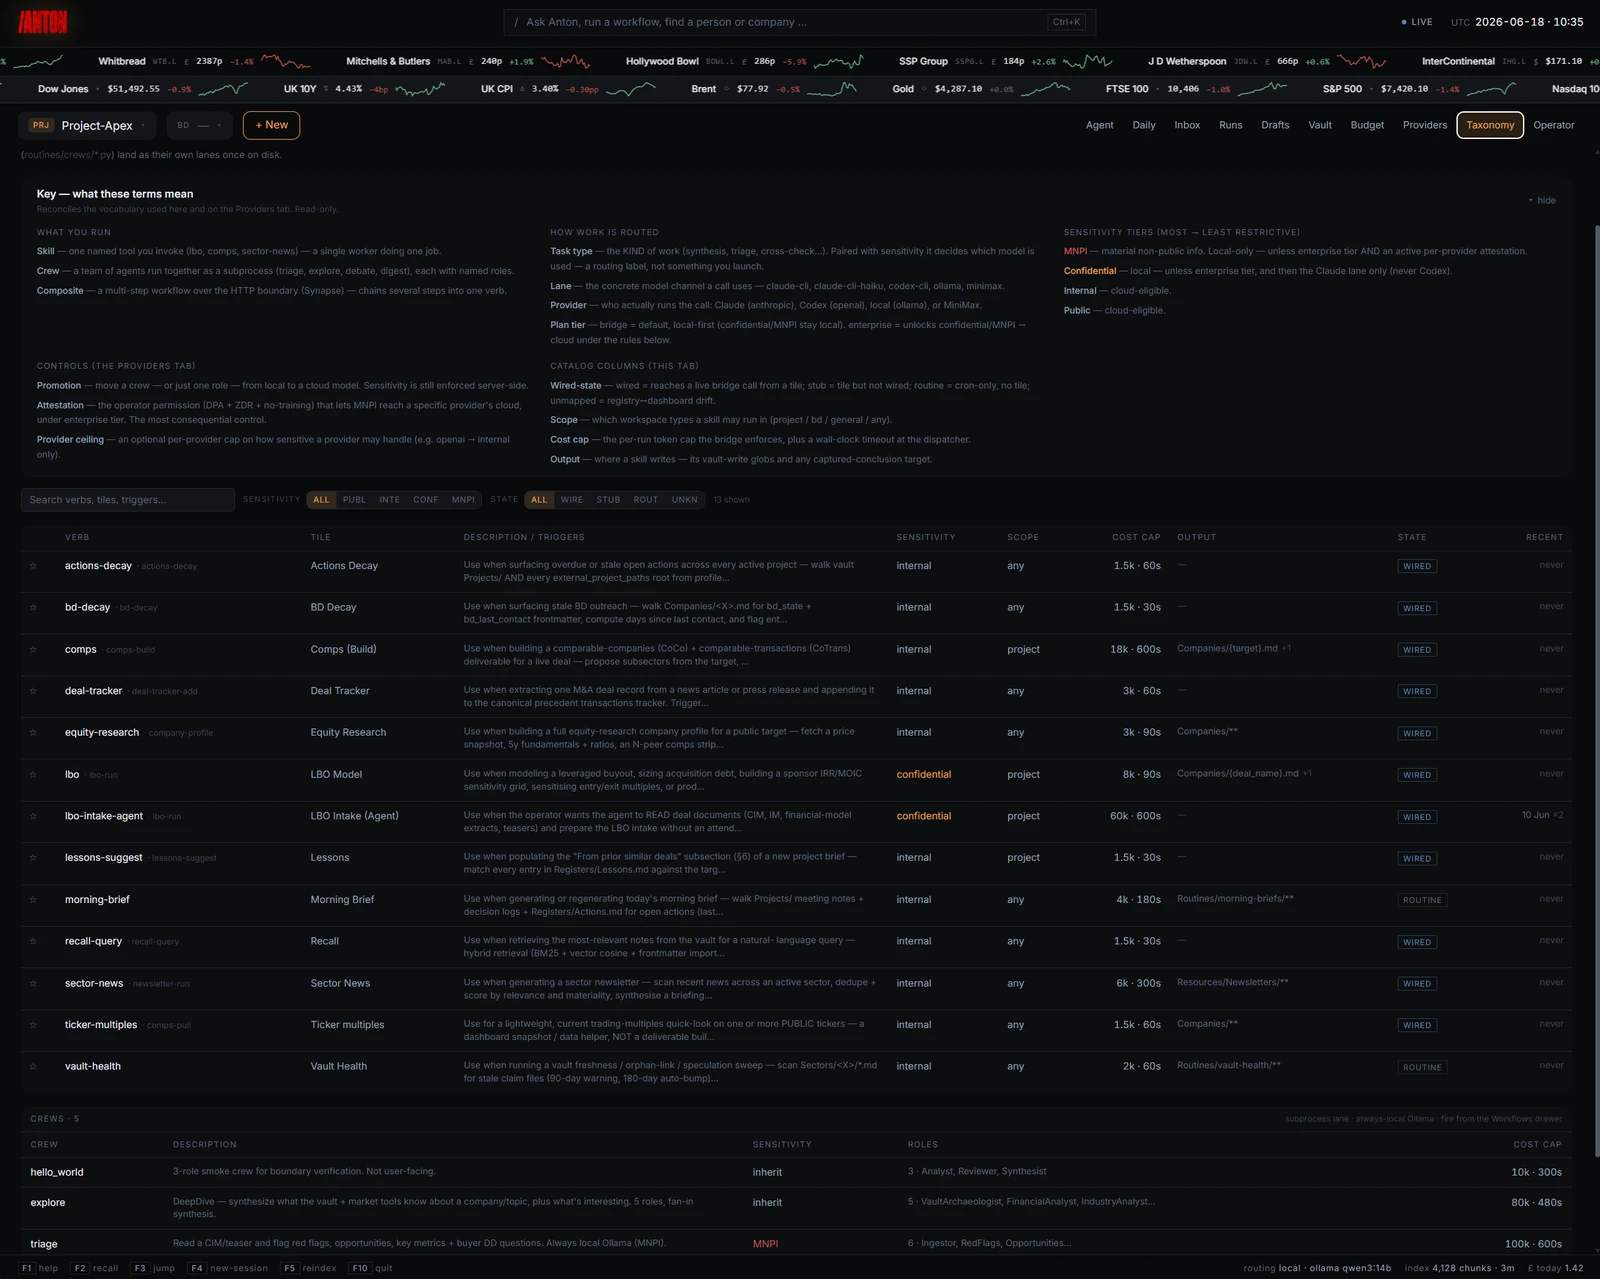Switch to the Inbox tab
The height and width of the screenshot is (1279, 1600).
pos(1187,126)
